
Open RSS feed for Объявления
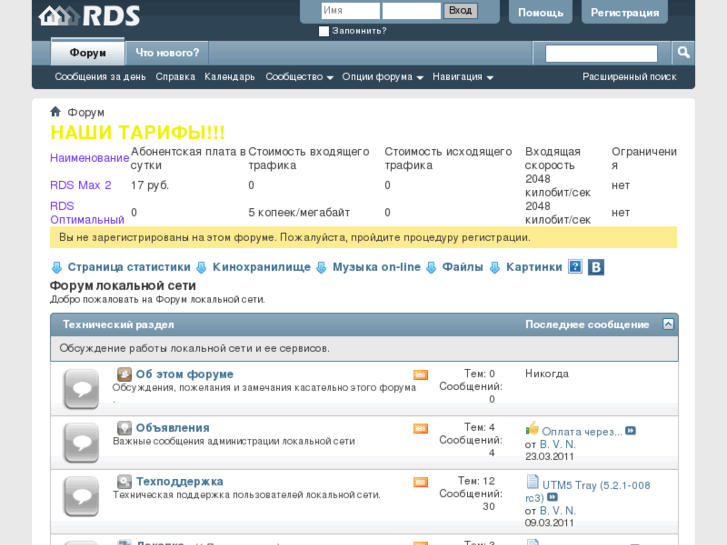coord(421,429)
